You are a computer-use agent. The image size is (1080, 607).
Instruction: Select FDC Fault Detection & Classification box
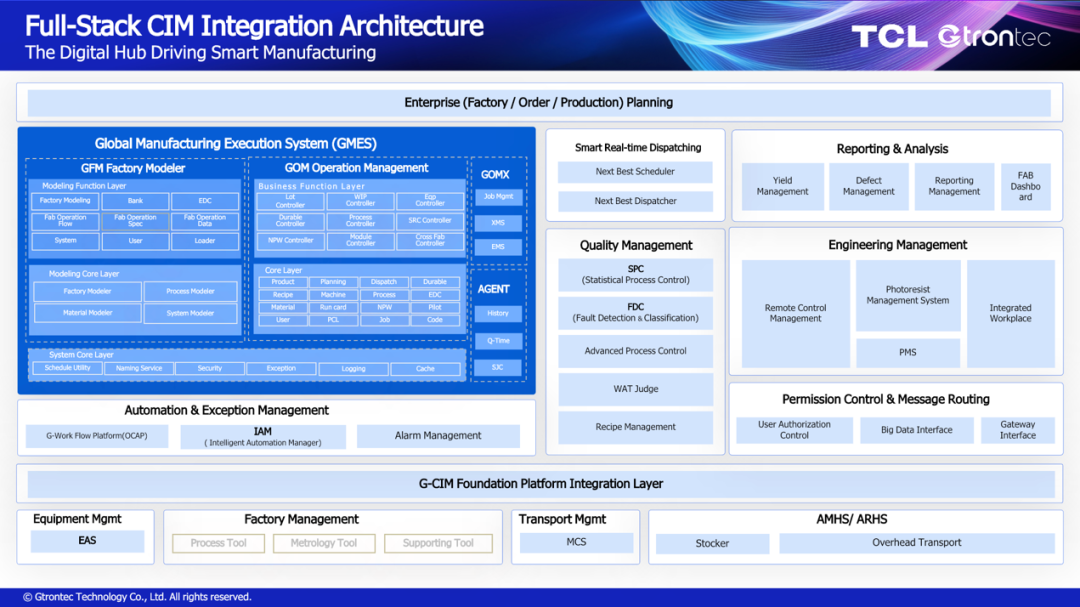[x=635, y=312]
